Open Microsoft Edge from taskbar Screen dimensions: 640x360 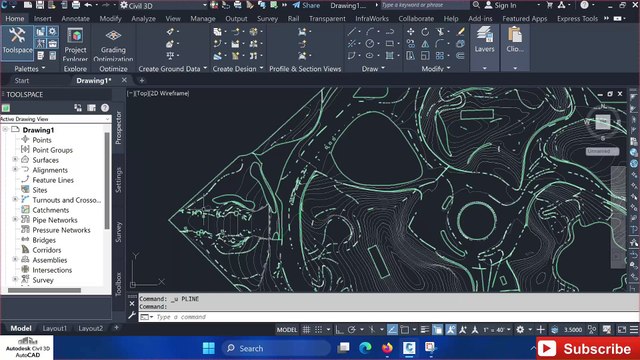365,348
